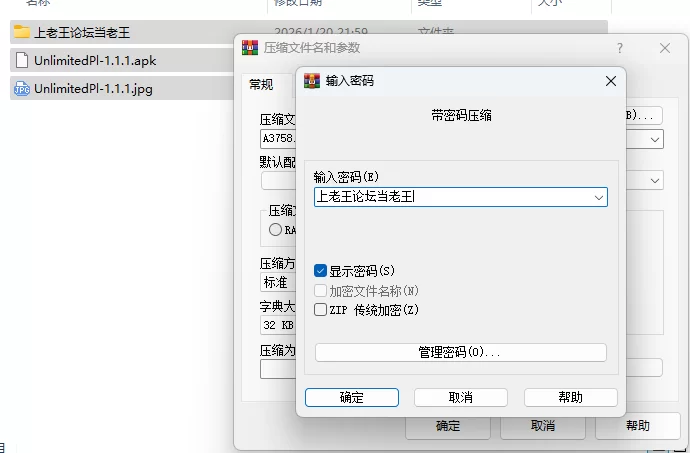Click 帮助 in the 压缩文件名和参数 dialog
Image resolution: width=690 pixels, height=453 pixels.
coord(638,426)
